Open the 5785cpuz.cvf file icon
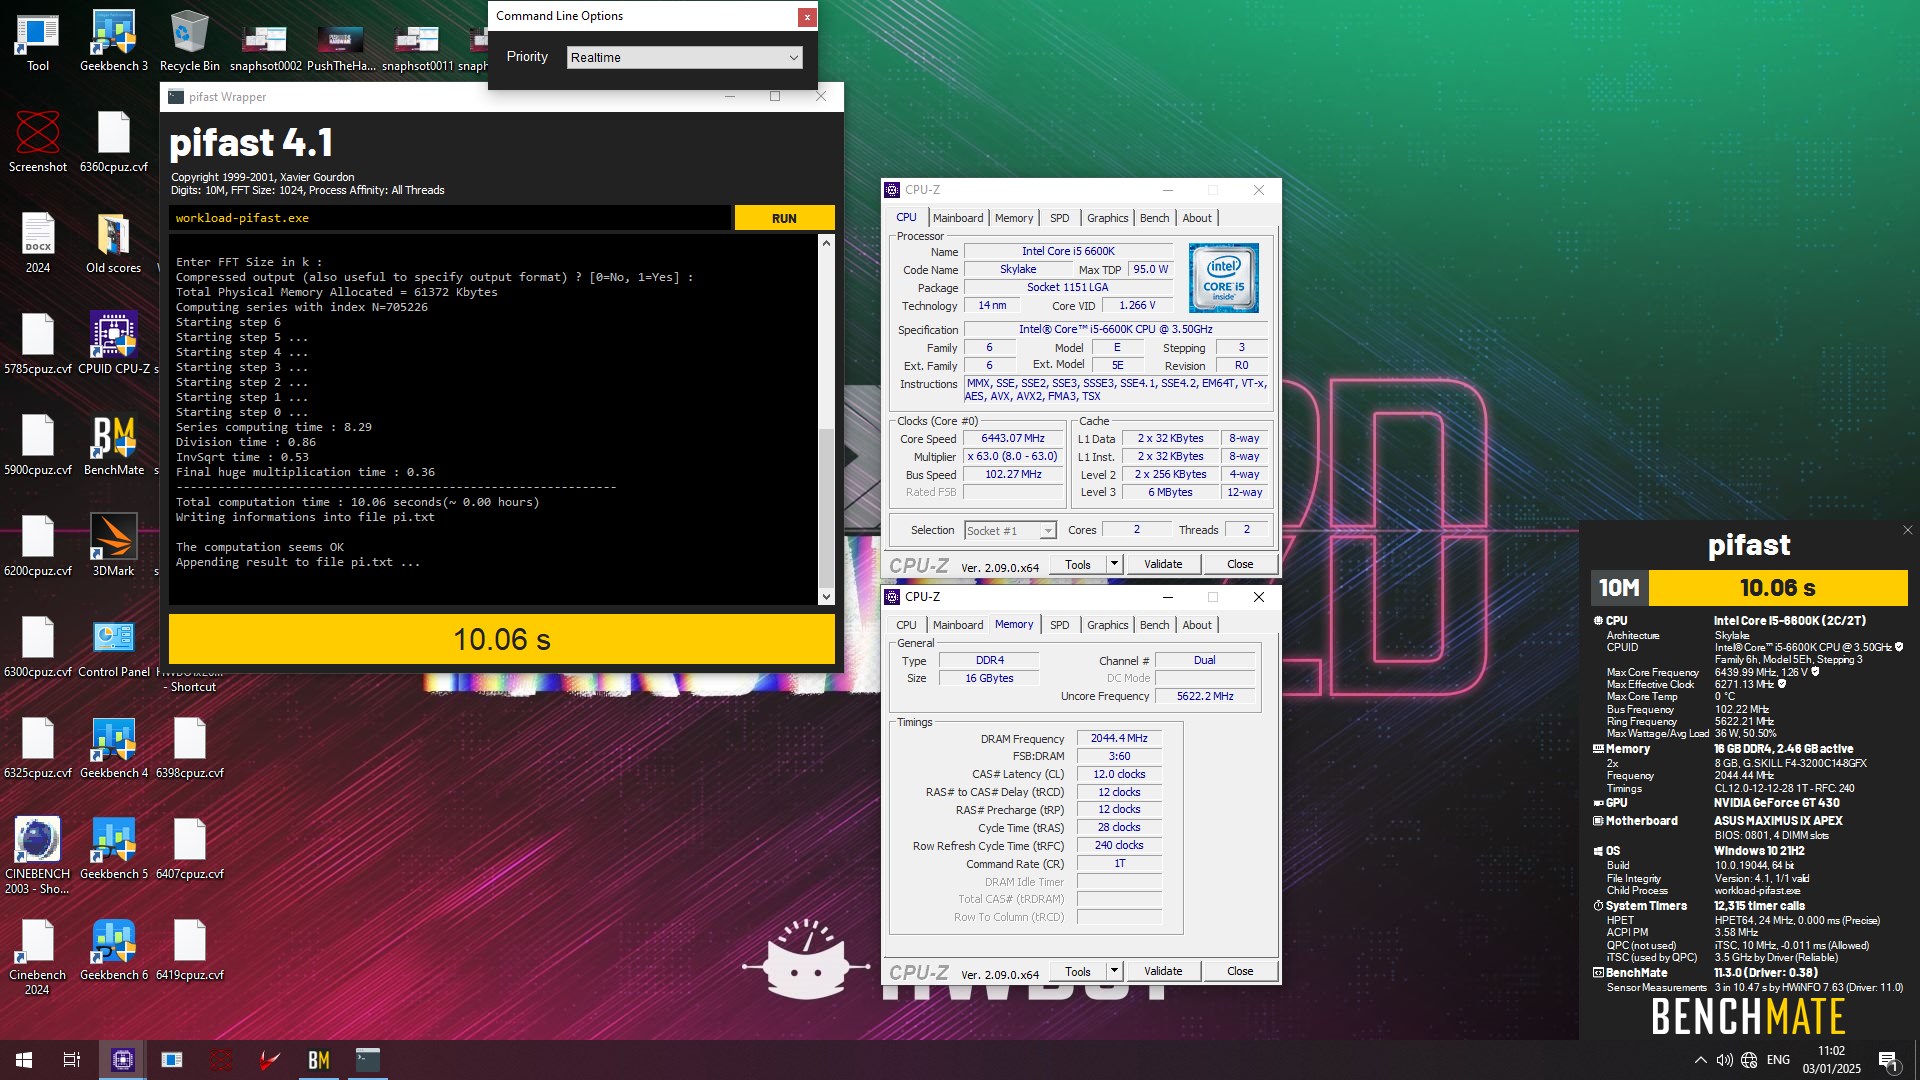The height and width of the screenshot is (1080, 1920). (x=38, y=344)
